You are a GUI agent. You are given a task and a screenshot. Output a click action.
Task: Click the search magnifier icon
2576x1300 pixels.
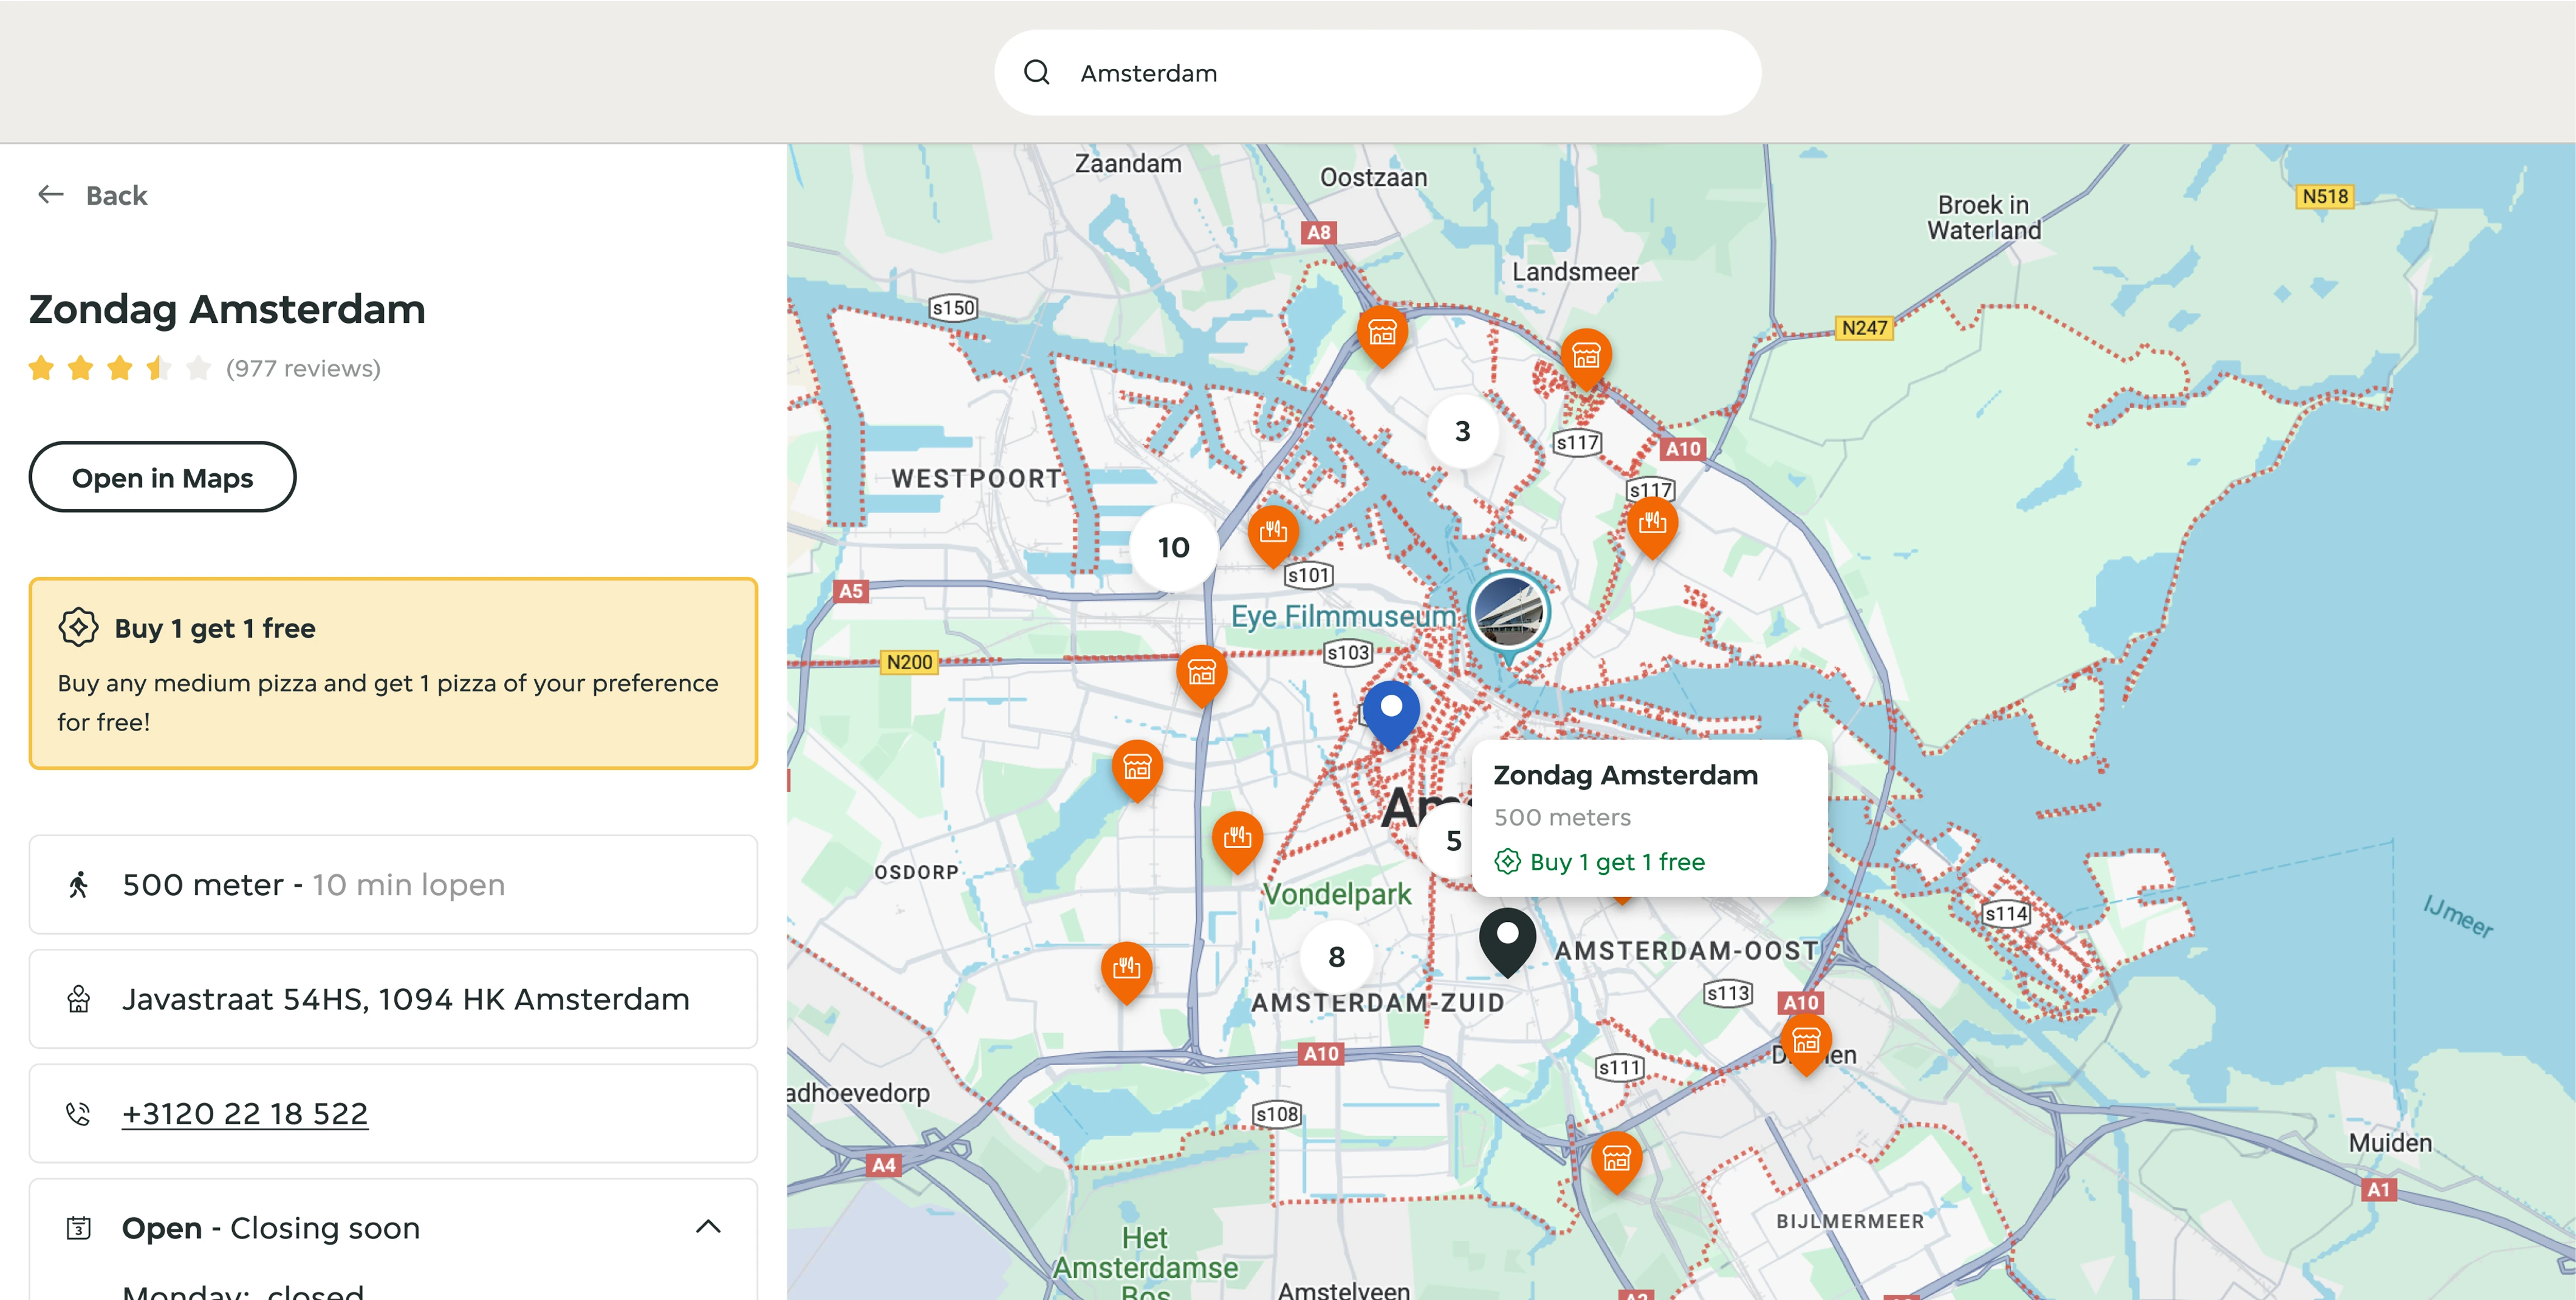(x=1037, y=72)
